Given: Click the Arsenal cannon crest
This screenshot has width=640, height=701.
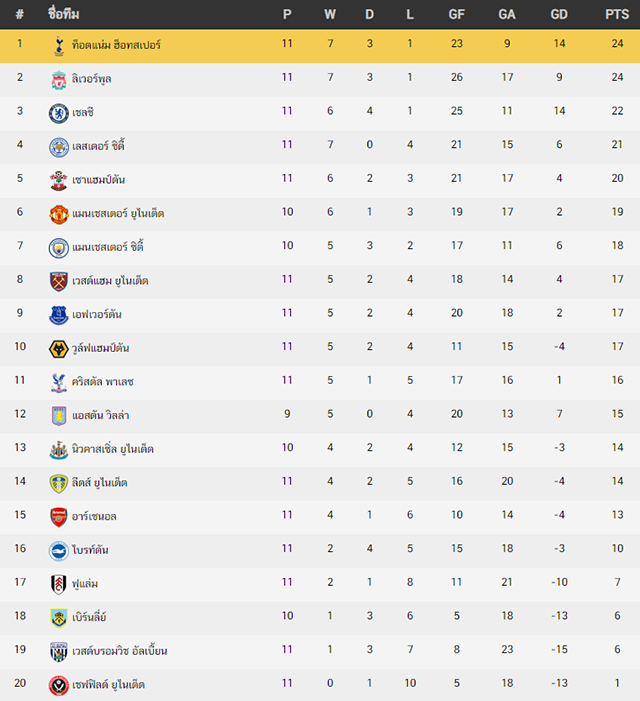Looking at the screenshot, I should pos(59,517).
